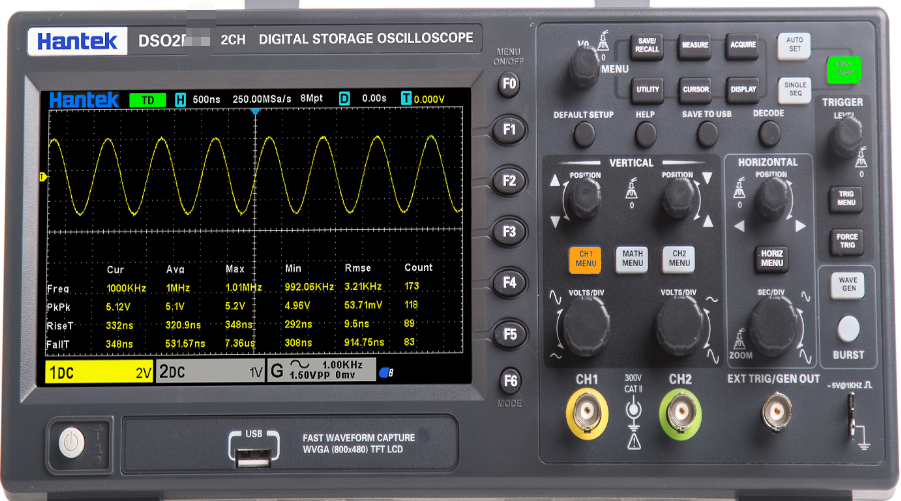Screen dimensions: 901x501
Task: Open the Utility menu
Action: pyautogui.click(x=647, y=90)
